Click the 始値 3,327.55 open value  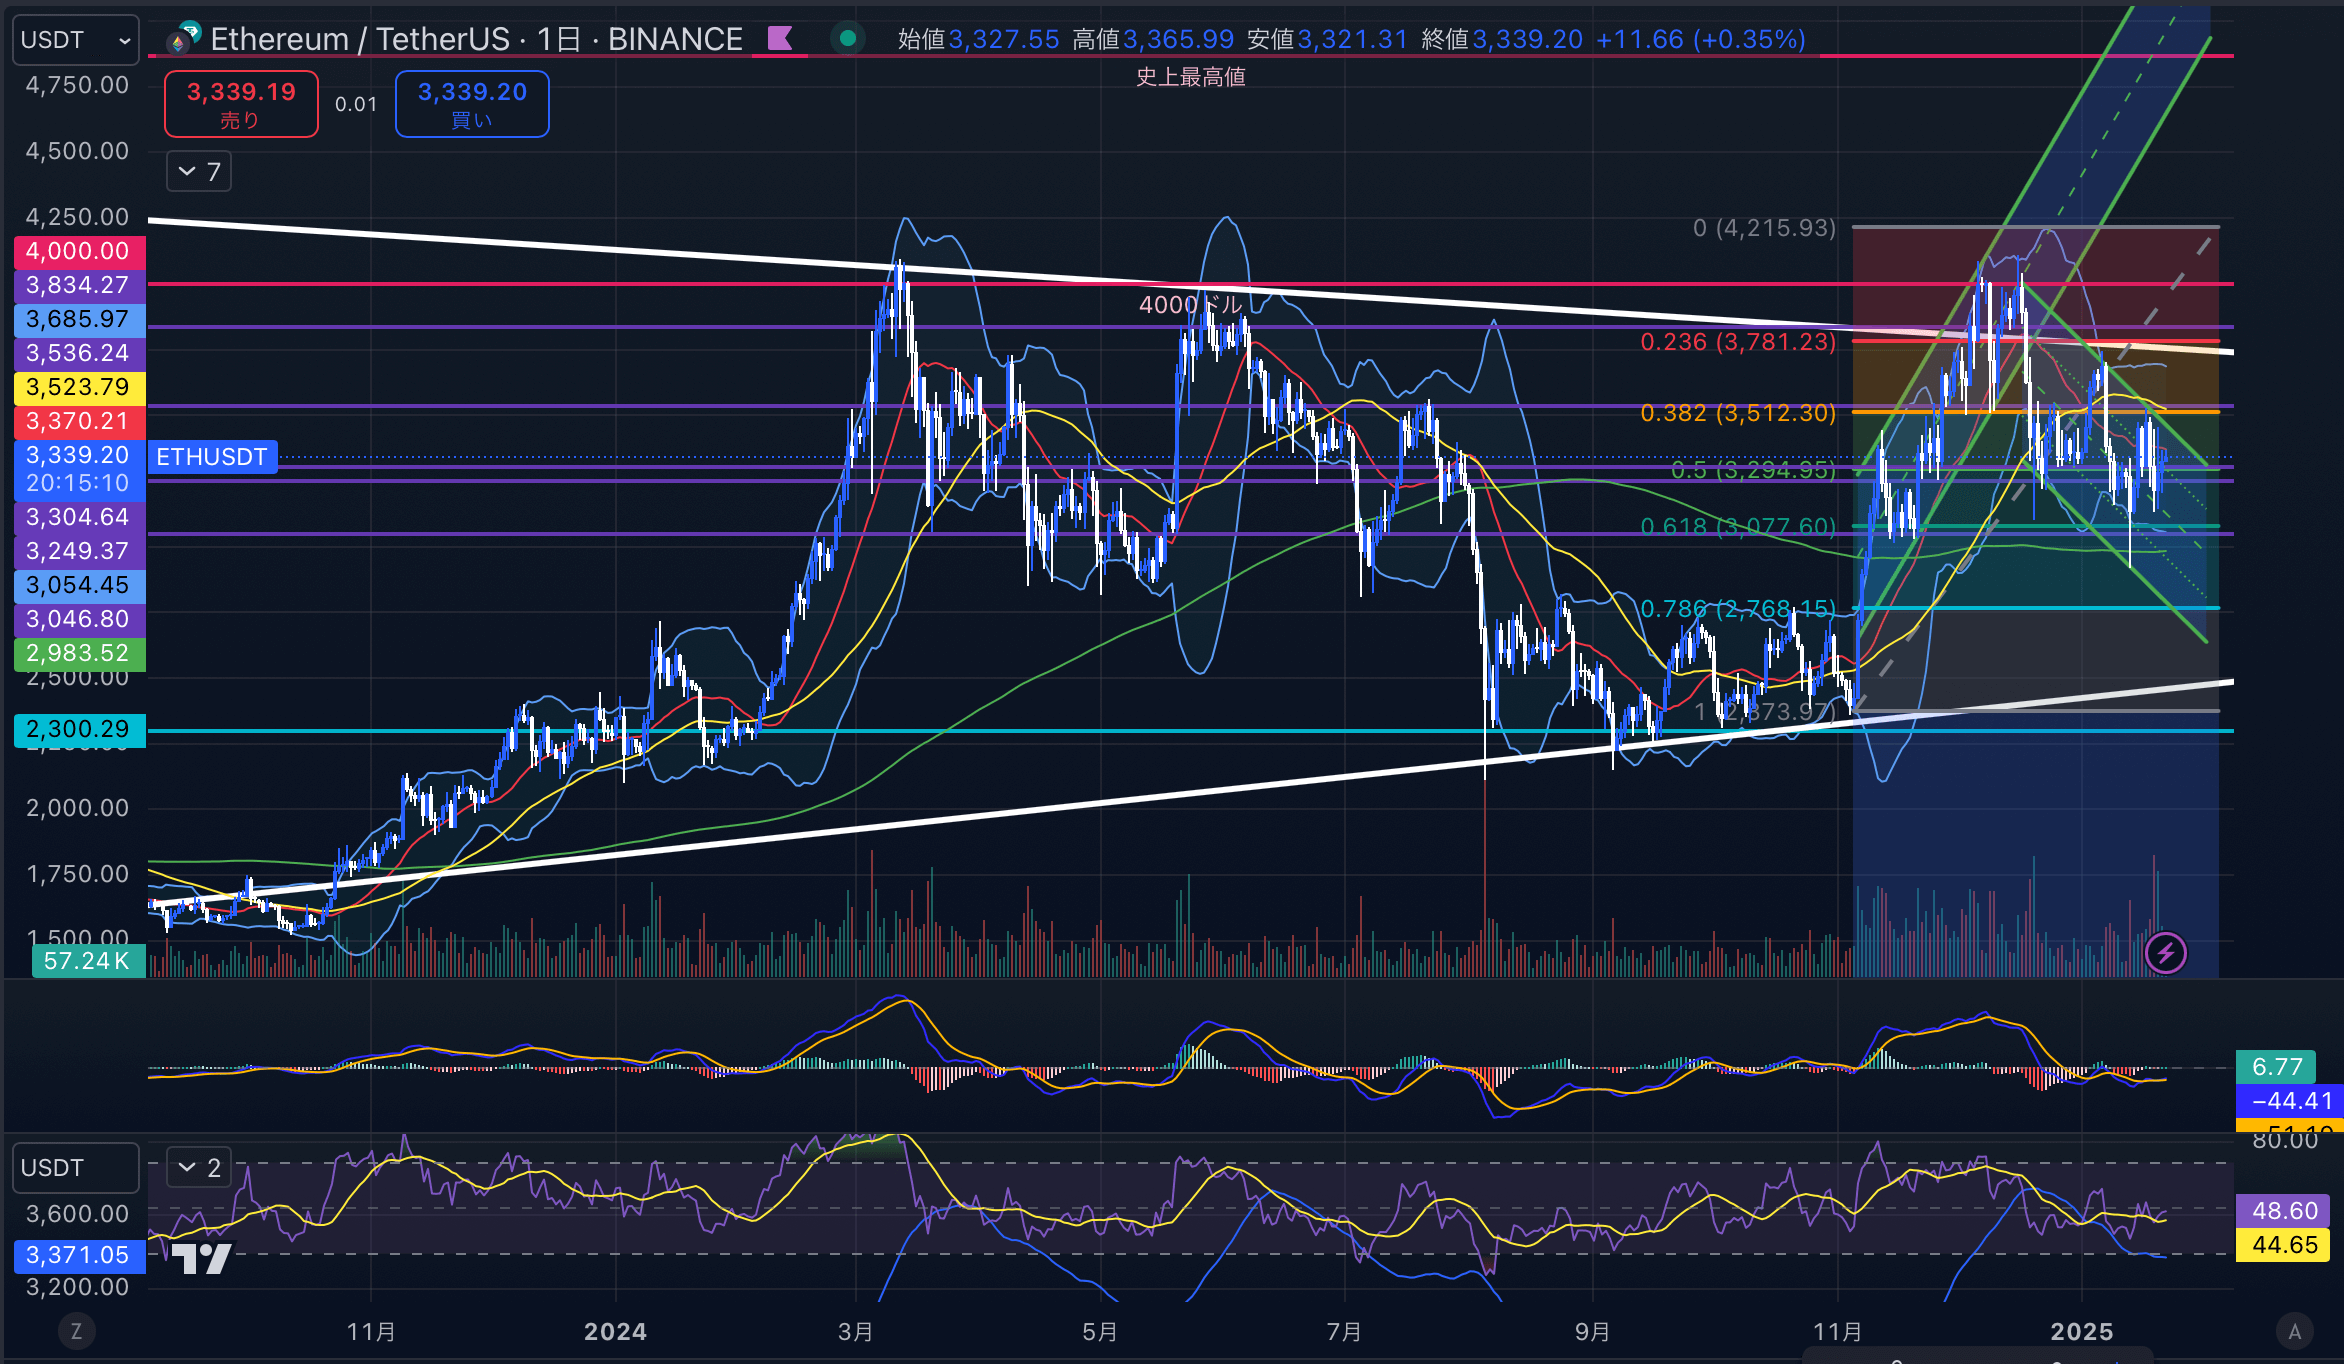coord(978,39)
